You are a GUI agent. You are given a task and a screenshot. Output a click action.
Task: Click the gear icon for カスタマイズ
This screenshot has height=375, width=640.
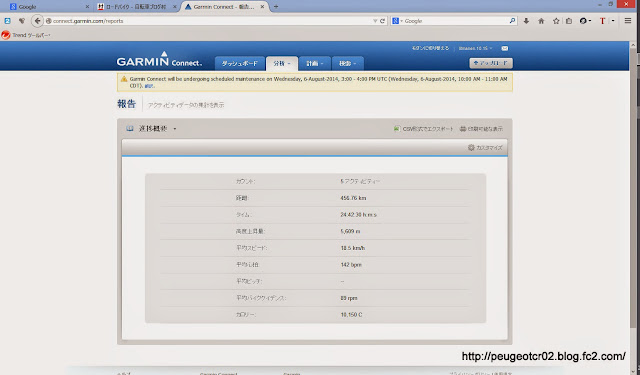pyautogui.click(x=471, y=147)
